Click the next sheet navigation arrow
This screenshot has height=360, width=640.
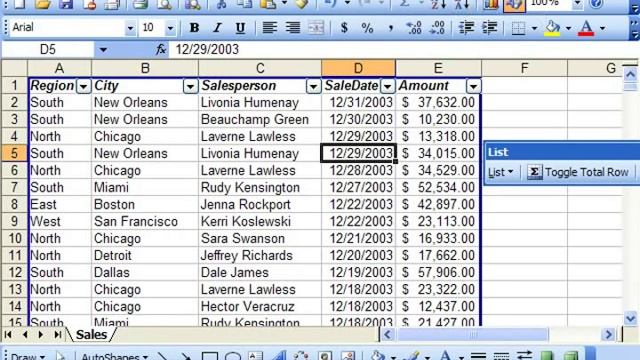click(41, 335)
